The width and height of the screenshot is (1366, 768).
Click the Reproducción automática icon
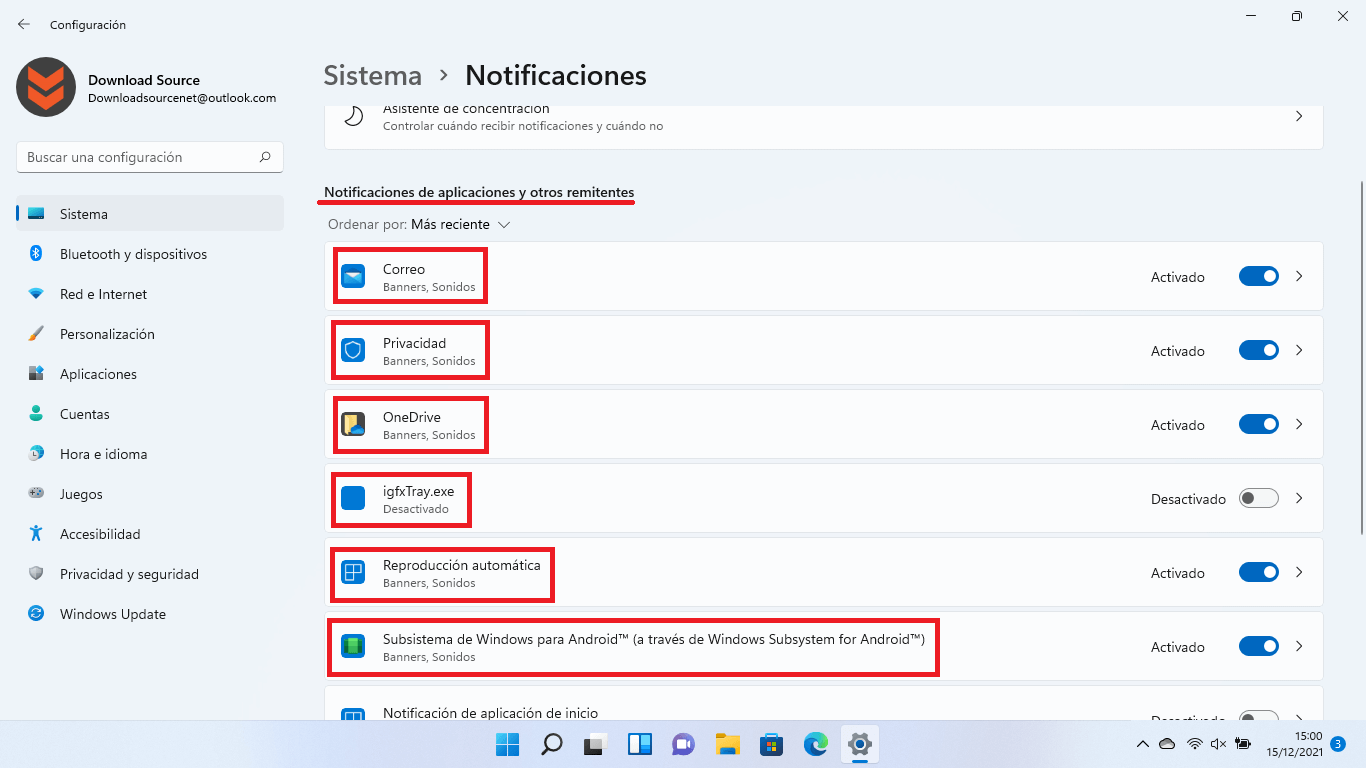(x=352, y=573)
